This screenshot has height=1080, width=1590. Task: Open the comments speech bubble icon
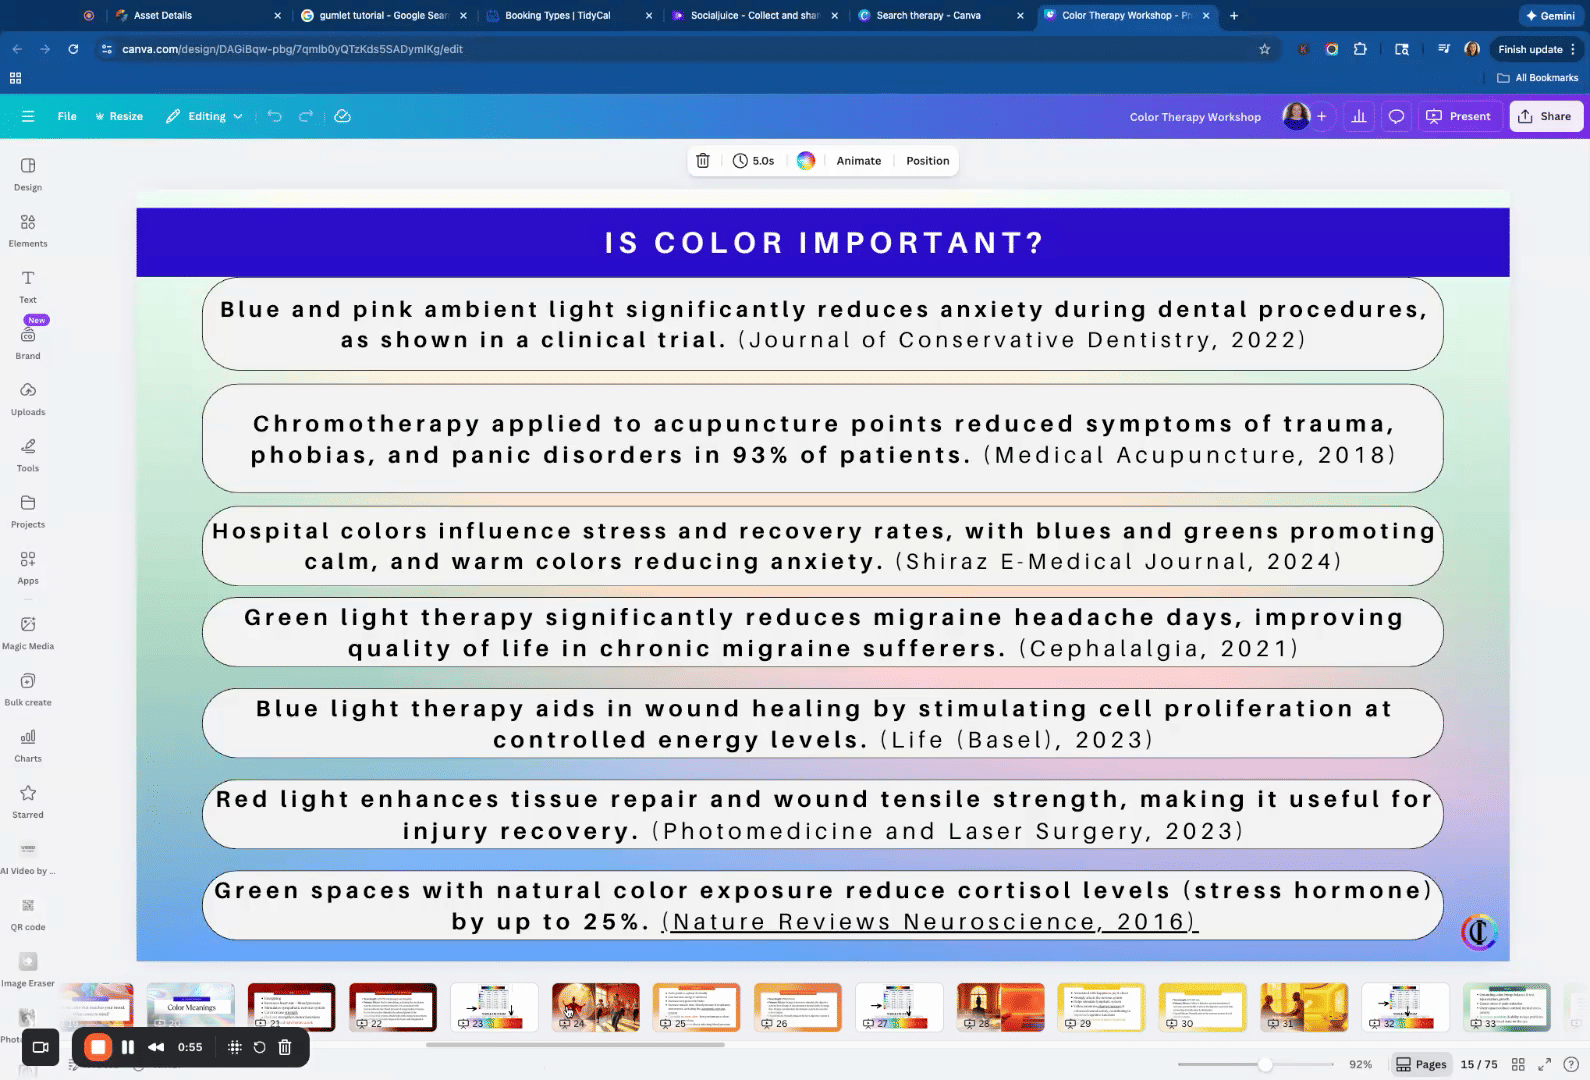(1397, 117)
